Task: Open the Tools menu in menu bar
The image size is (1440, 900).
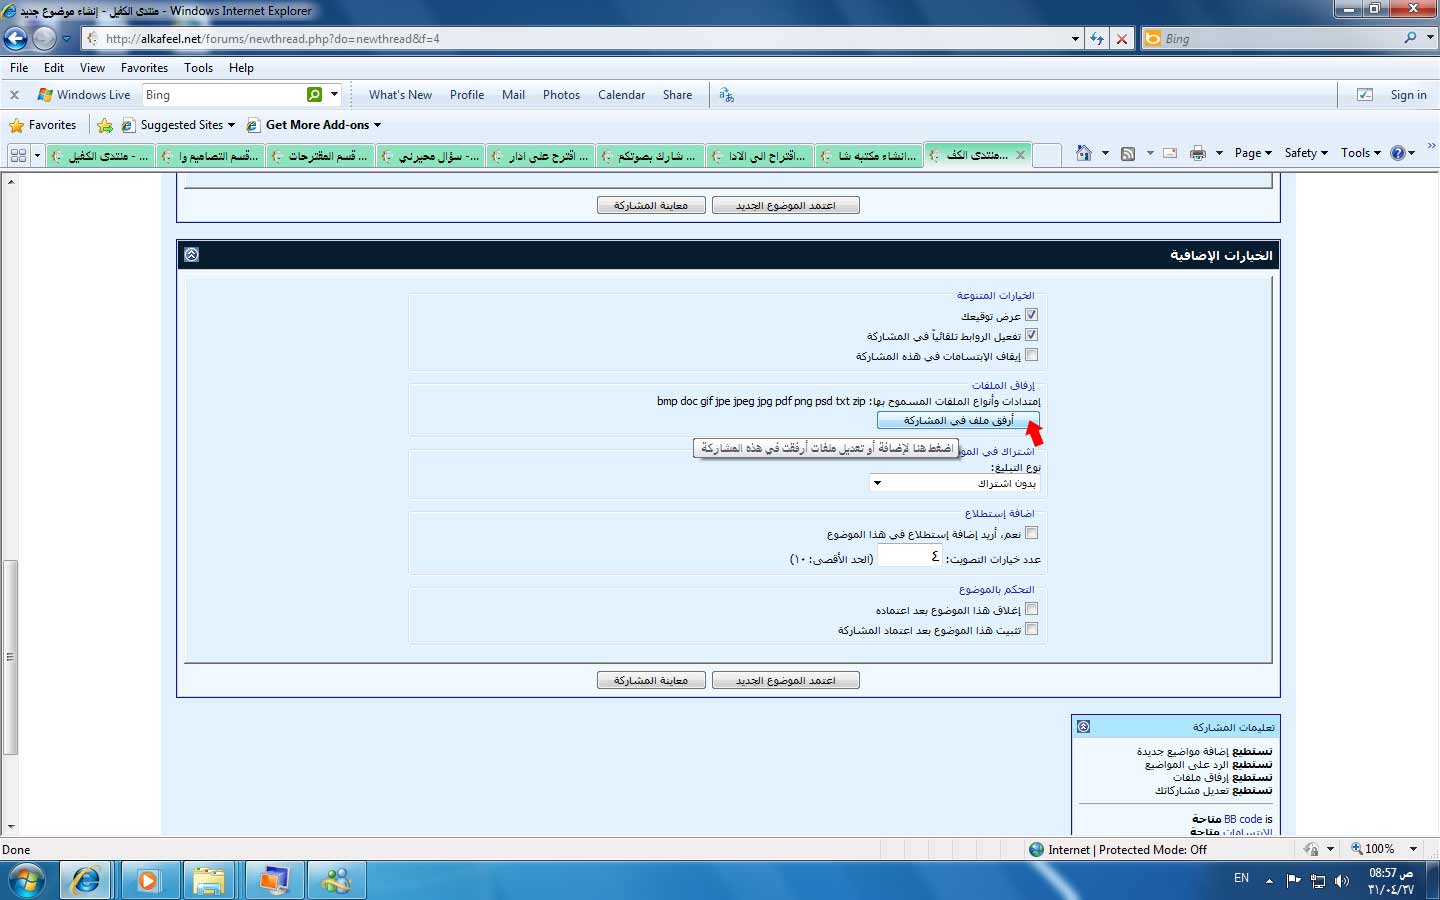Action: (x=198, y=68)
